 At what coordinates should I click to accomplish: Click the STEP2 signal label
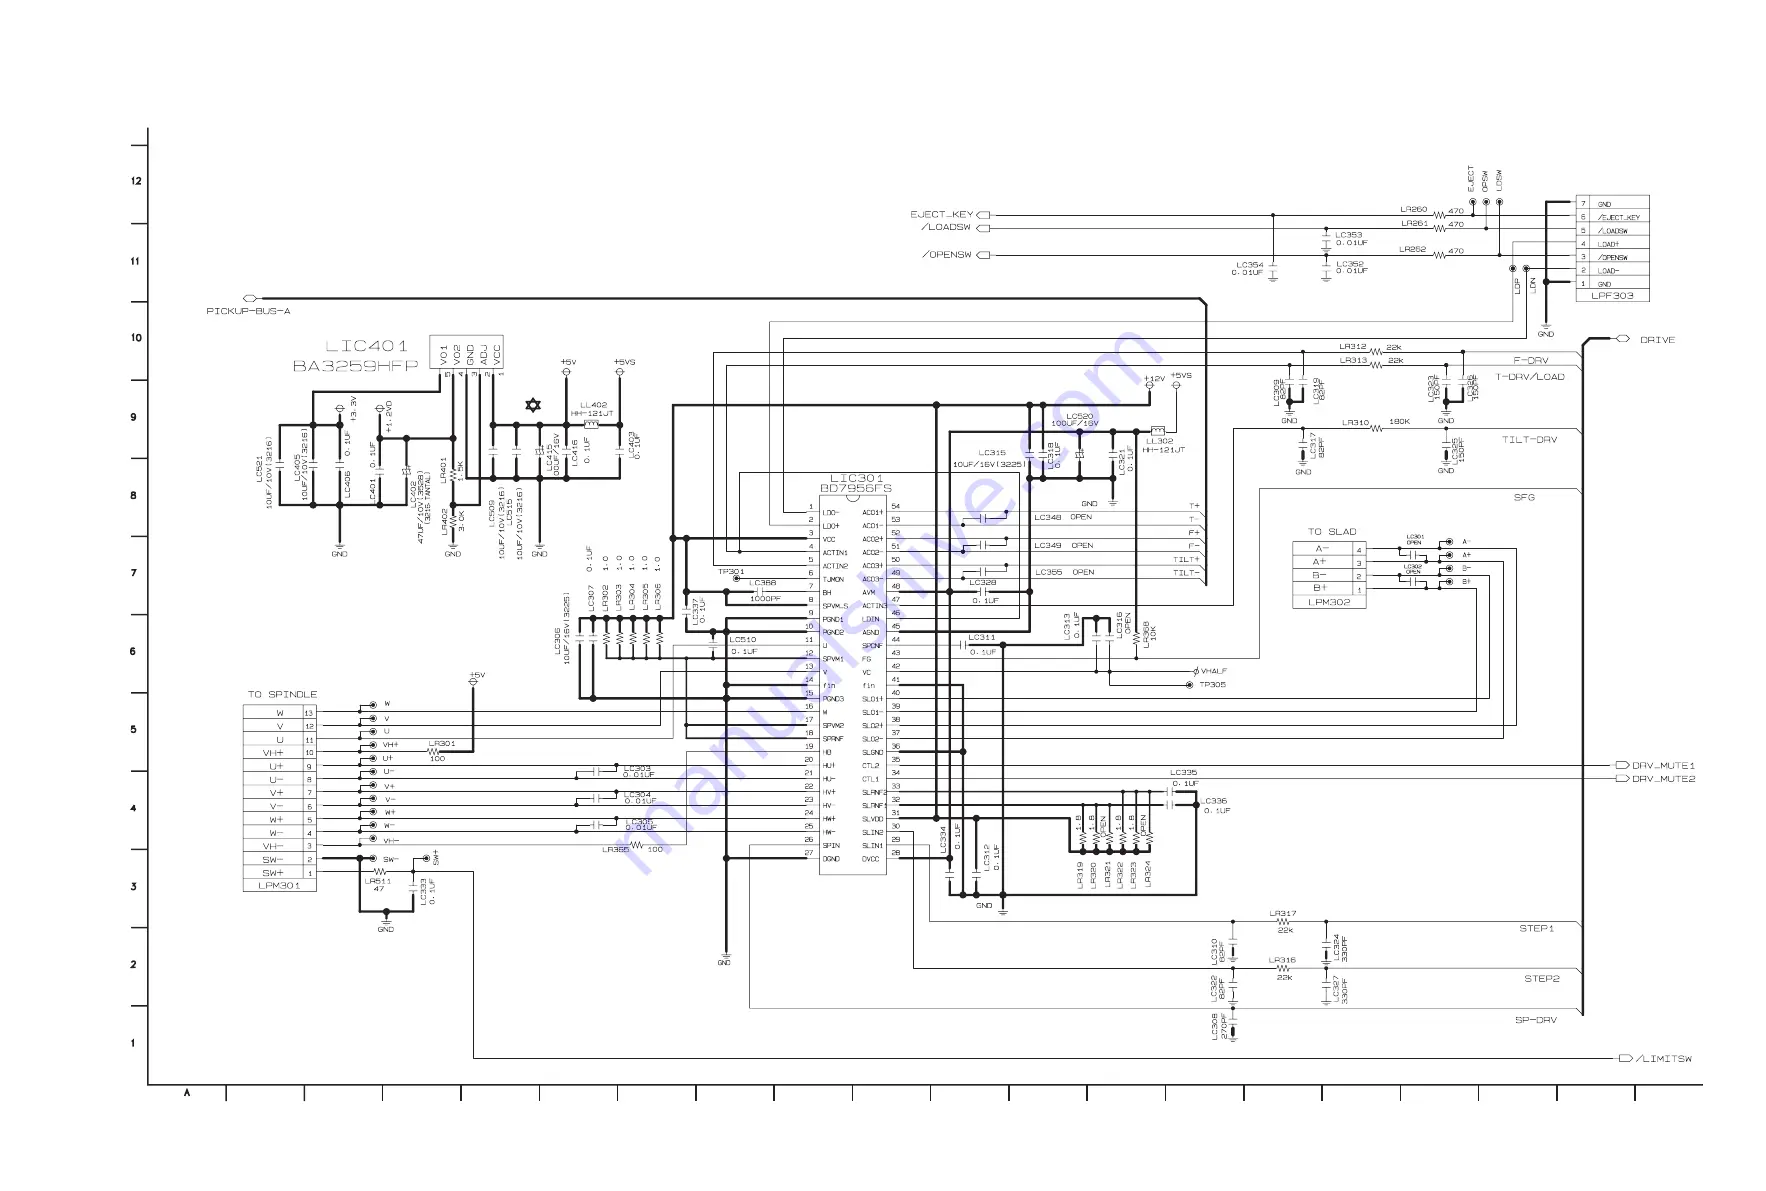pos(1541,979)
